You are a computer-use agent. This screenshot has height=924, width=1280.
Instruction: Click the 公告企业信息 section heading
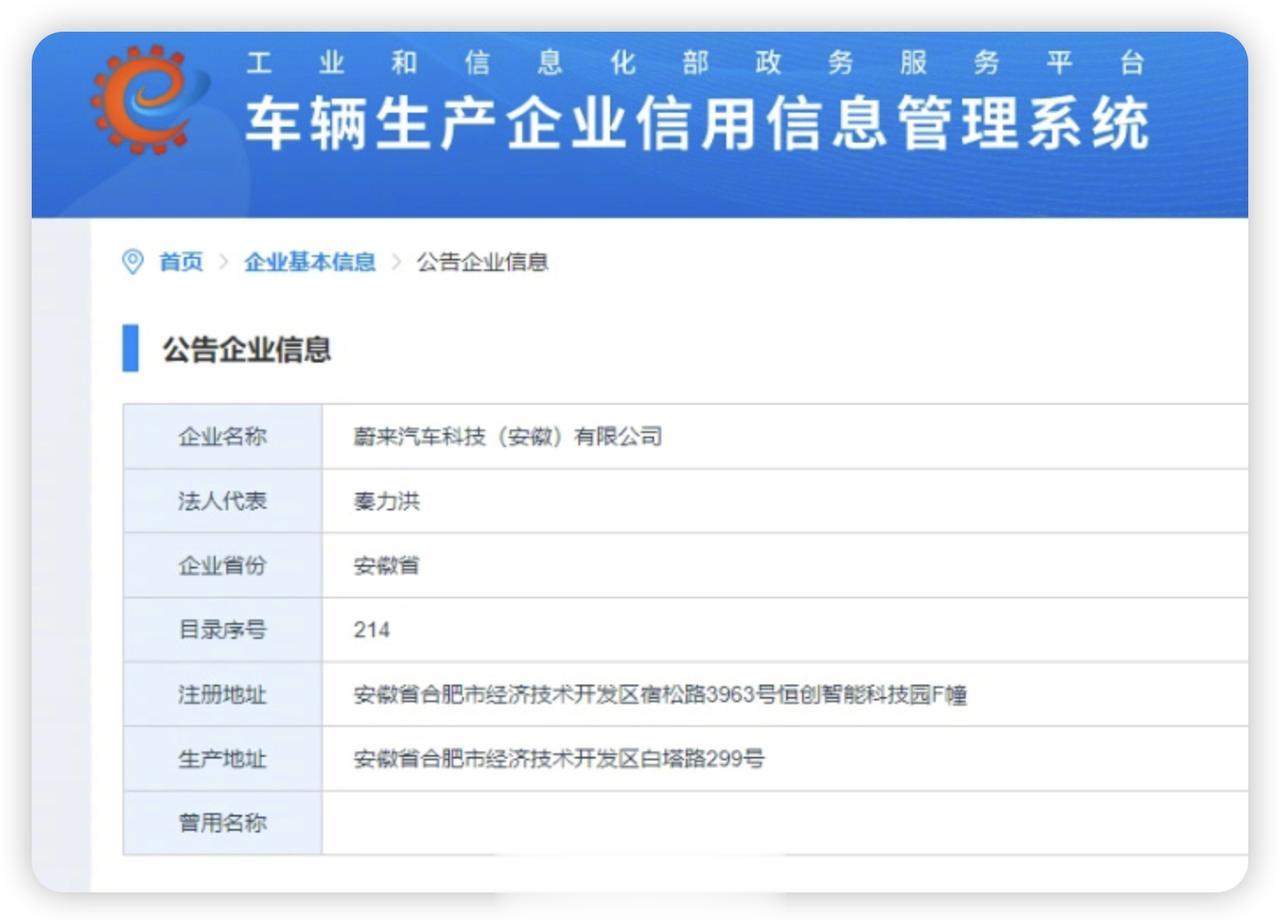coord(247,349)
